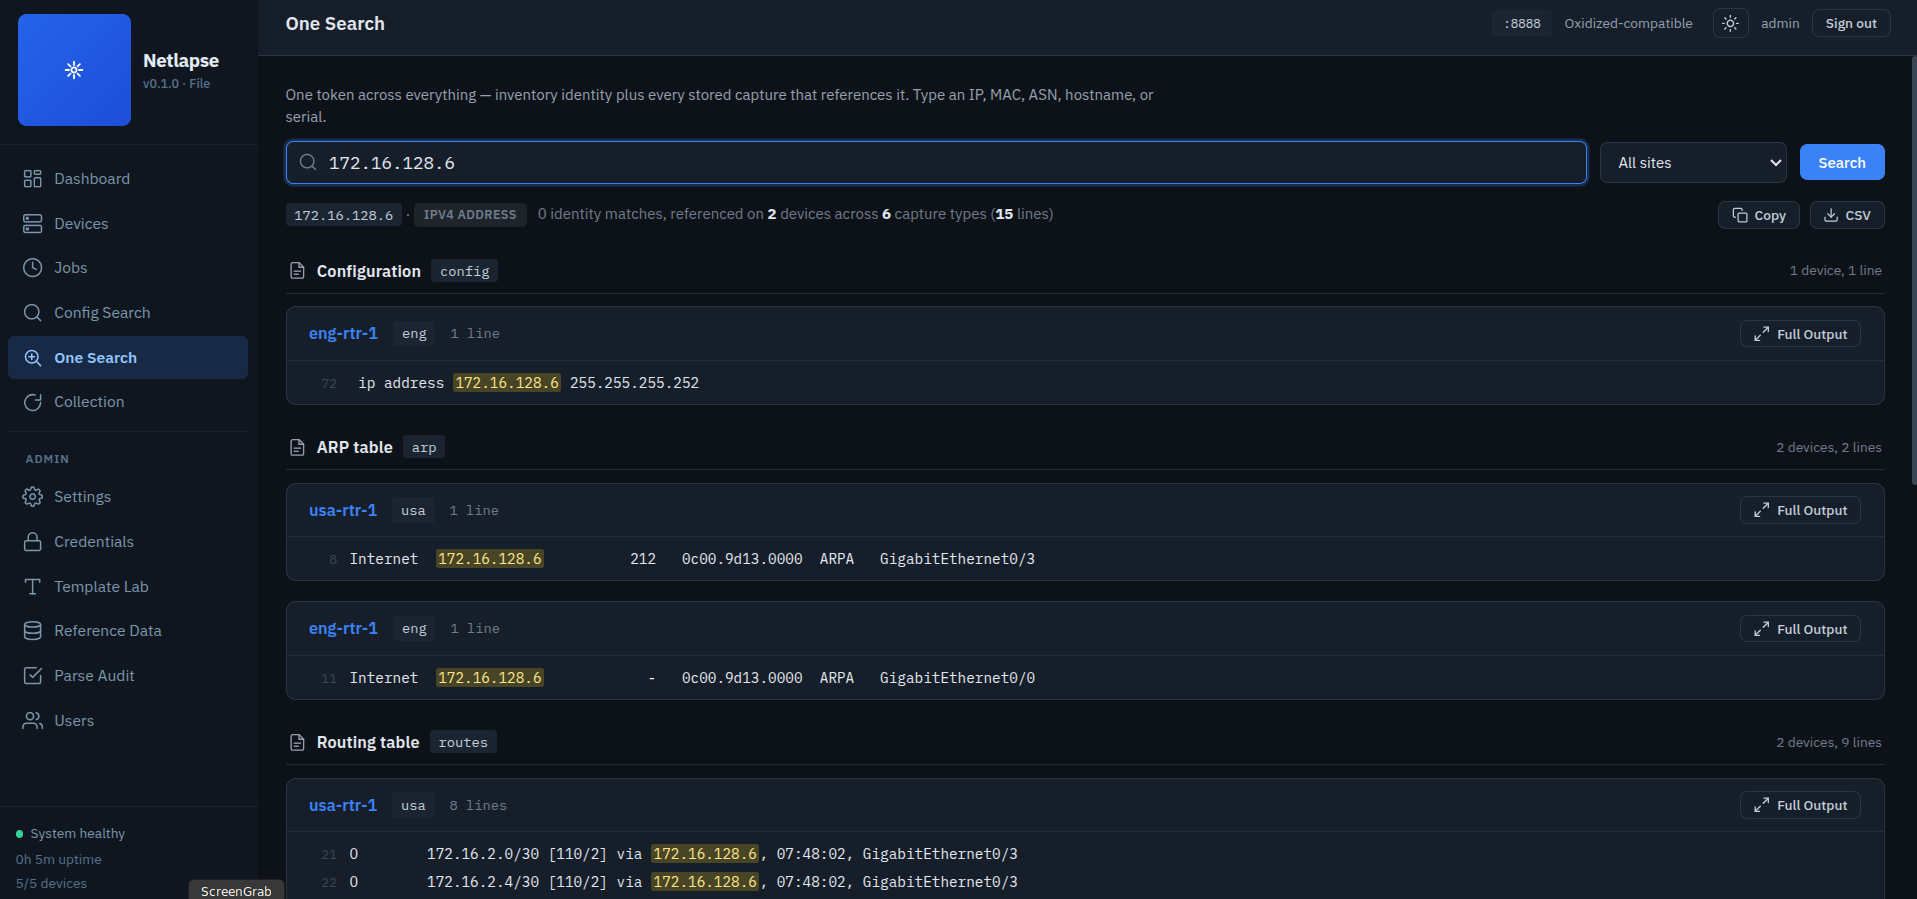Click the ScreenGrab label at bottom
Screen dimensions: 1917x899
tap(236, 891)
